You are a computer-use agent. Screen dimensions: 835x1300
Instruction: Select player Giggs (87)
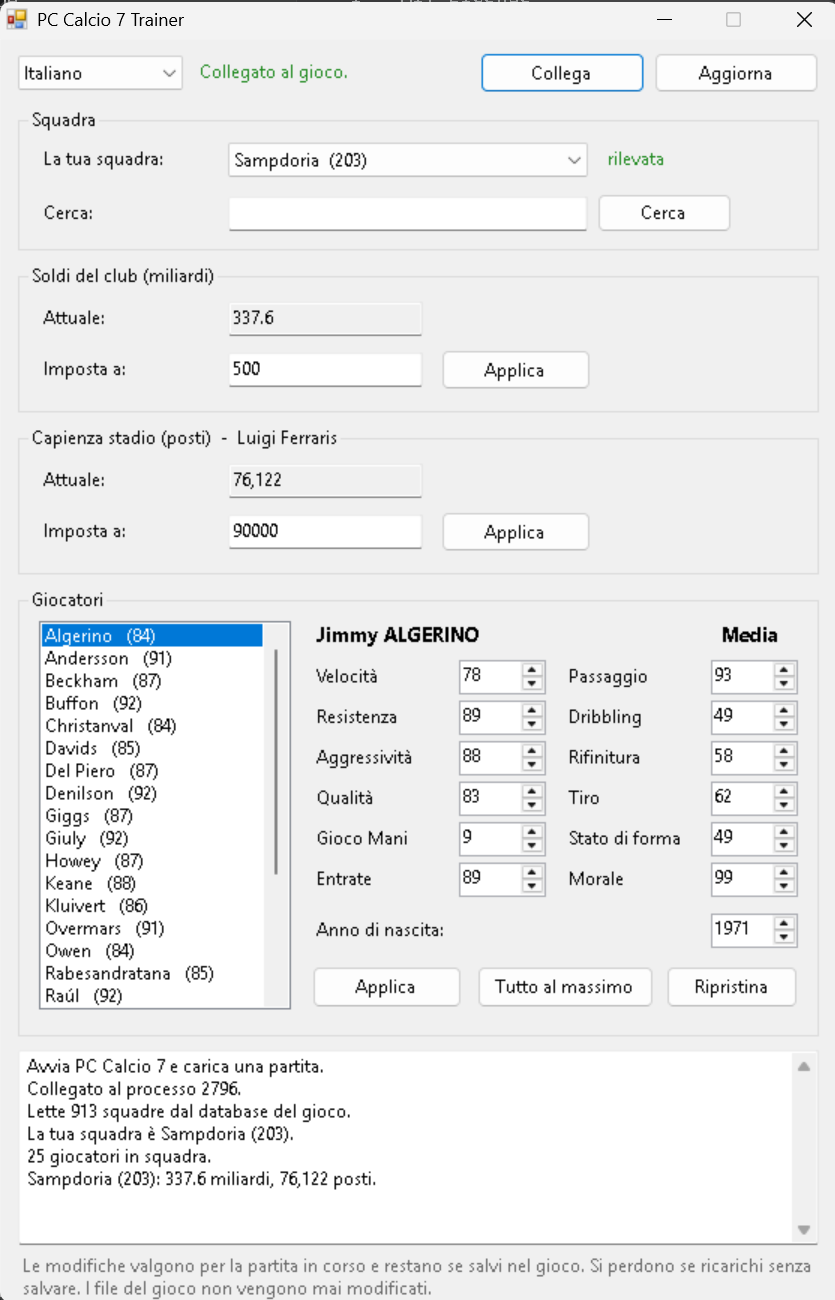pyautogui.click(x=151, y=816)
